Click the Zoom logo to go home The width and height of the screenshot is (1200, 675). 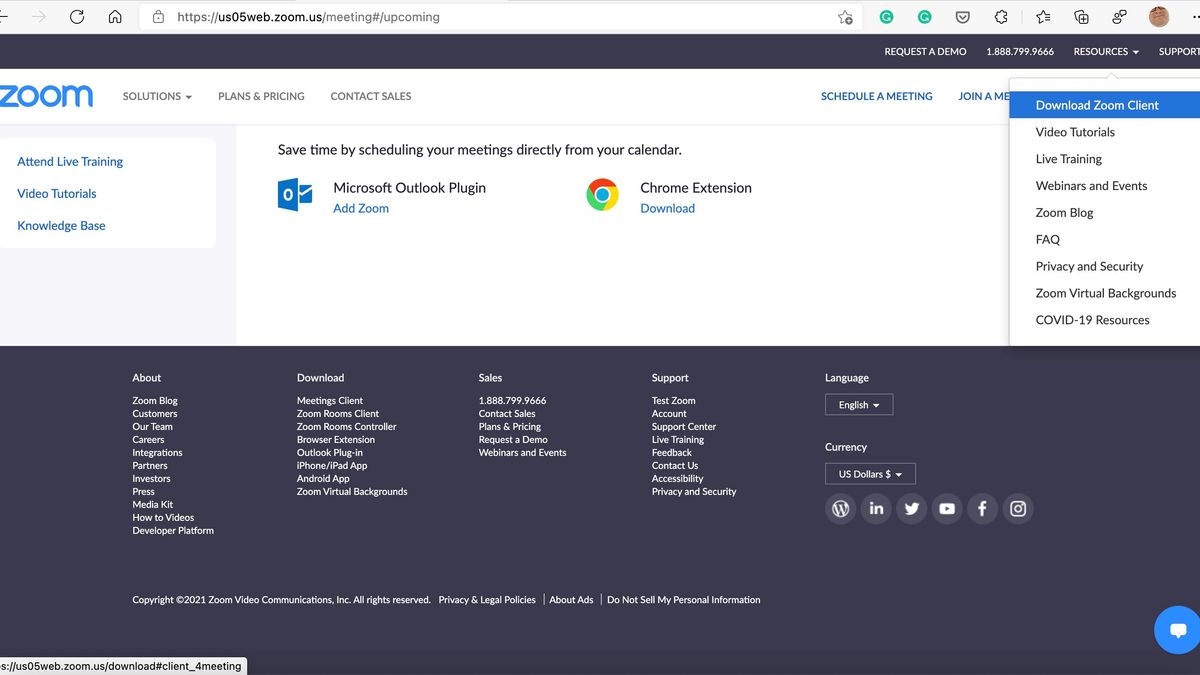click(45, 96)
